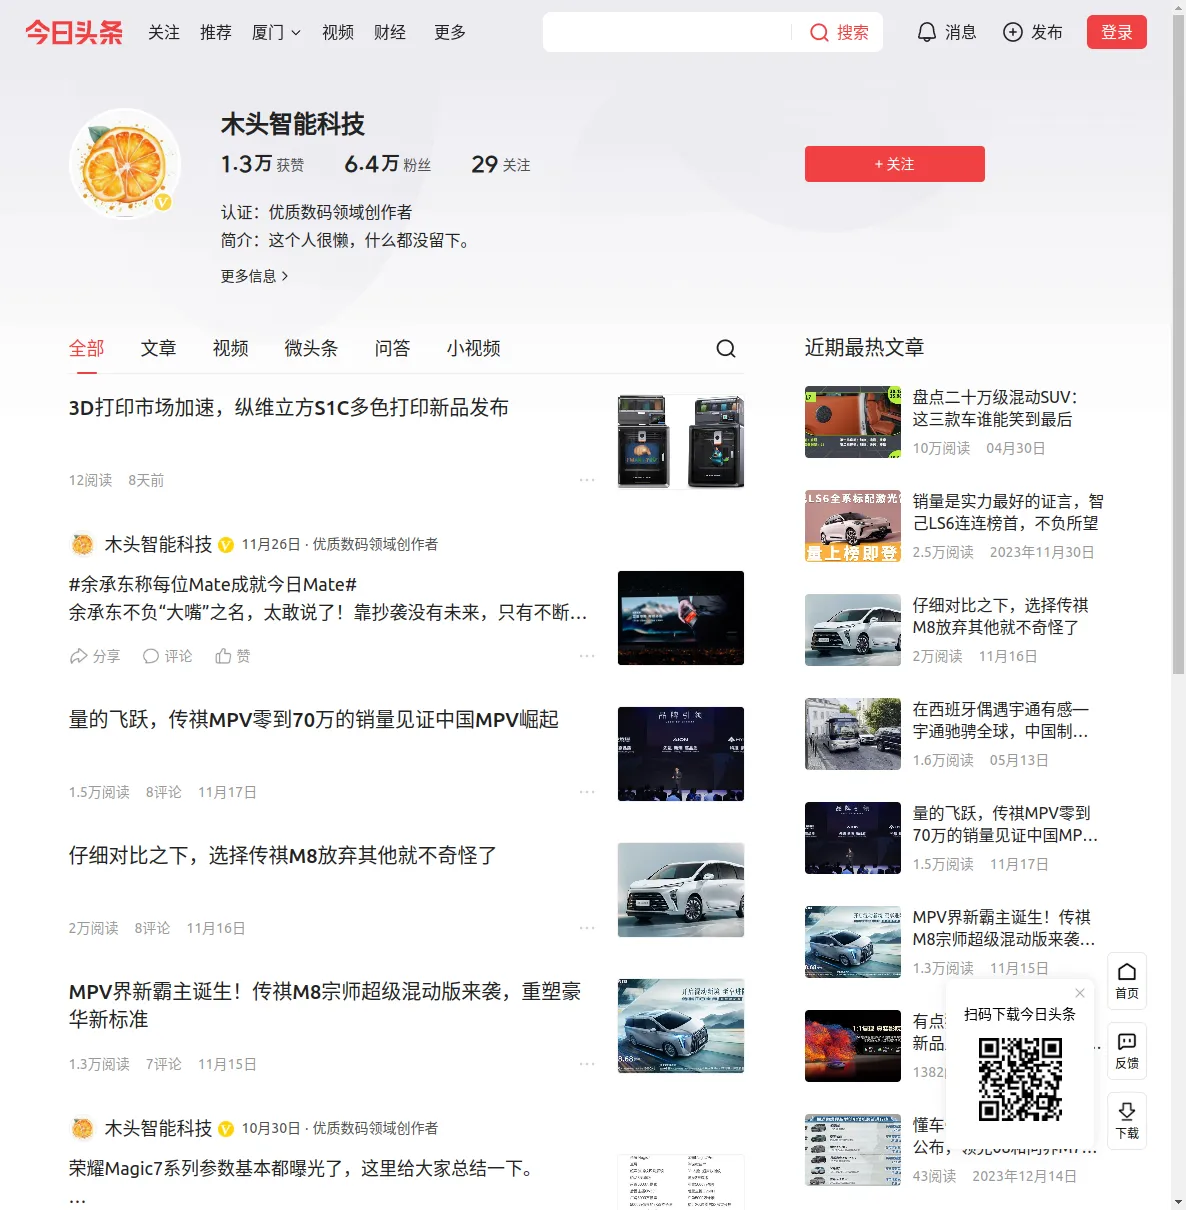The width and height of the screenshot is (1186, 1210).
Task: Click the 今日头条 logo
Action: click(74, 32)
